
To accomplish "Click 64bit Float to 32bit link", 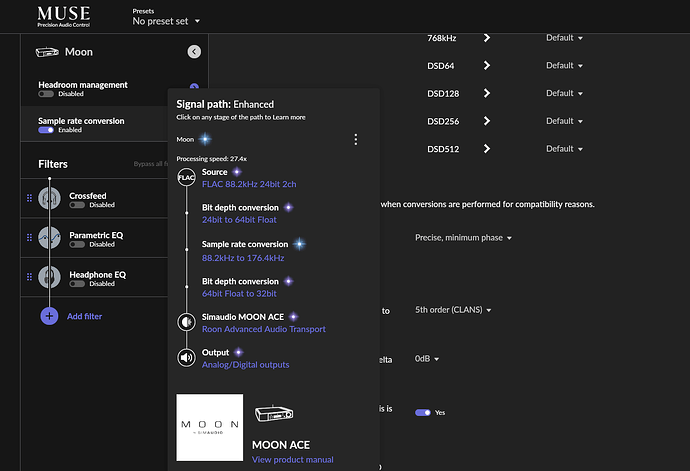I will click(x=239, y=294).
